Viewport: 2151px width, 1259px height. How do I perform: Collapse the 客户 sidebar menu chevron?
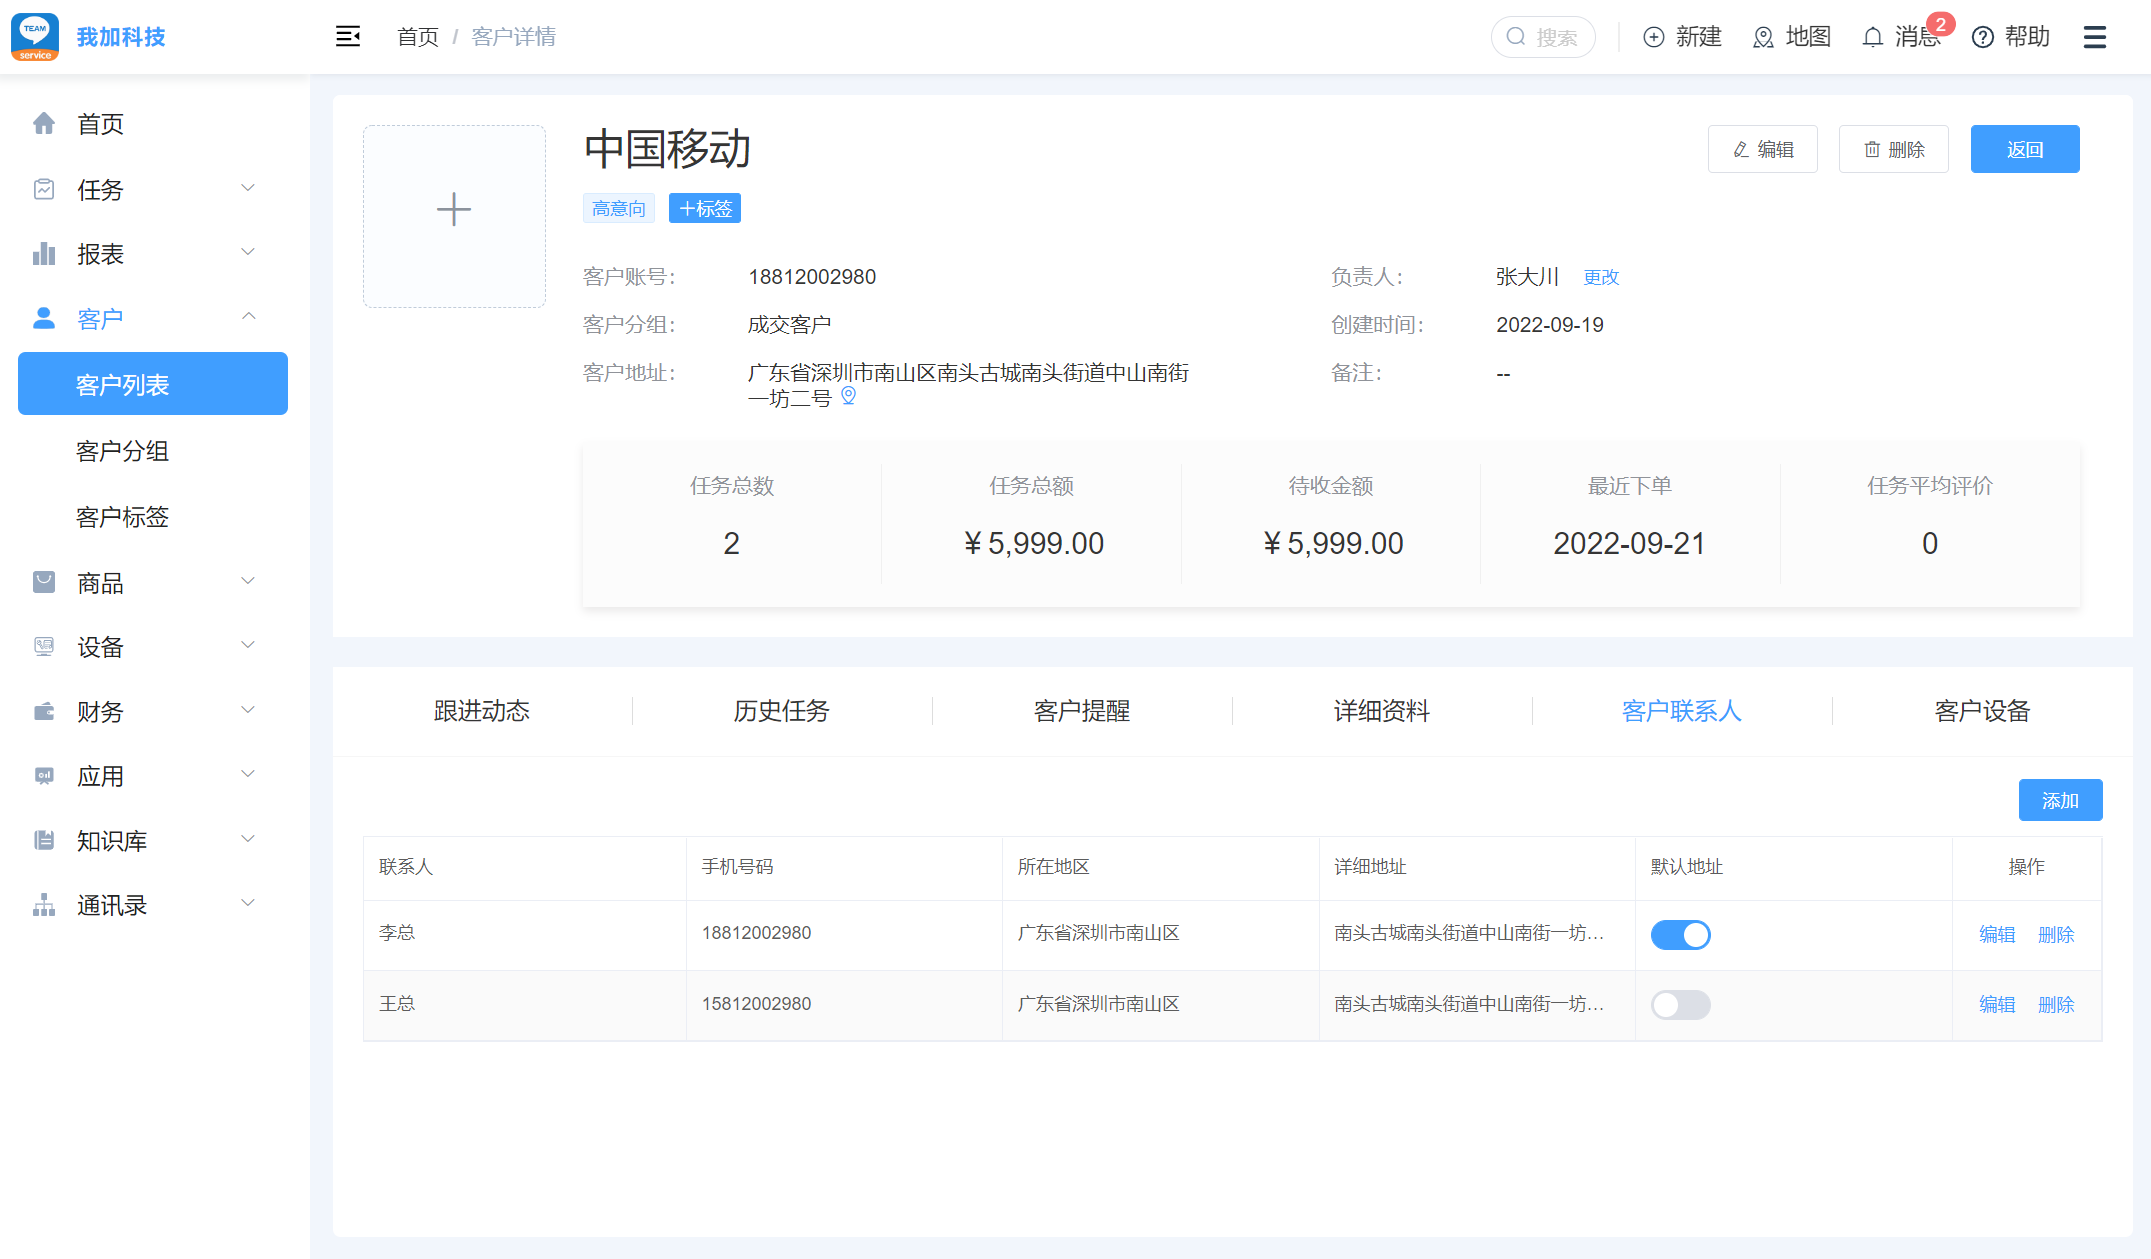[x=248, y=317]
